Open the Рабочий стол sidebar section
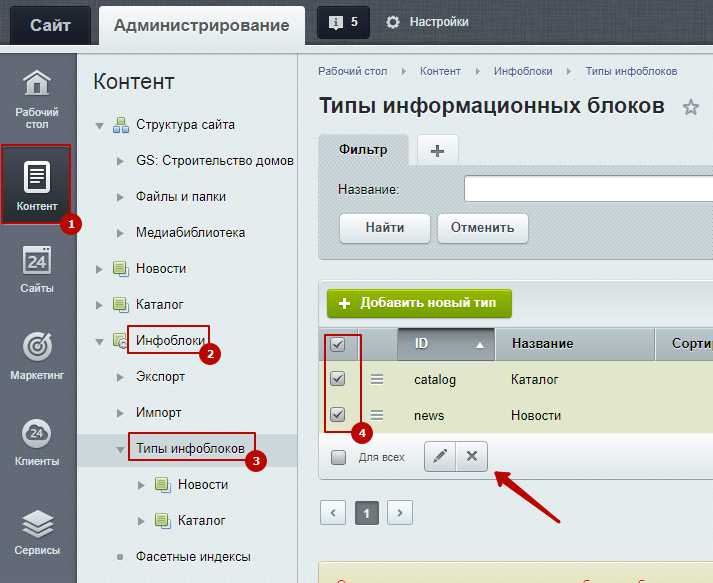The width and height of the screenshot is (713, 583). (x=37, y=100)
